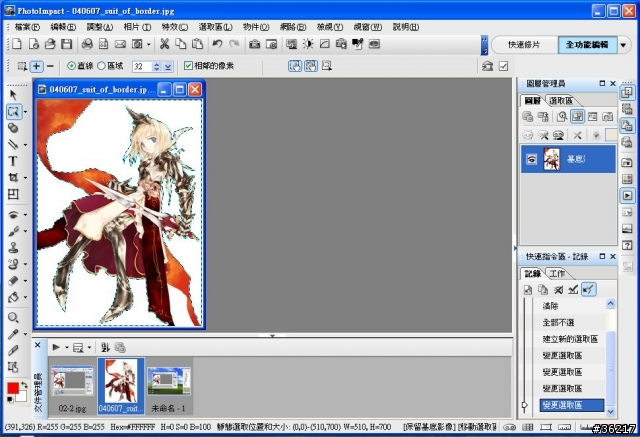The width and height of the screenshot is (640, 437).
Task: Select the Paint brush tool
Action: (13, 231)
